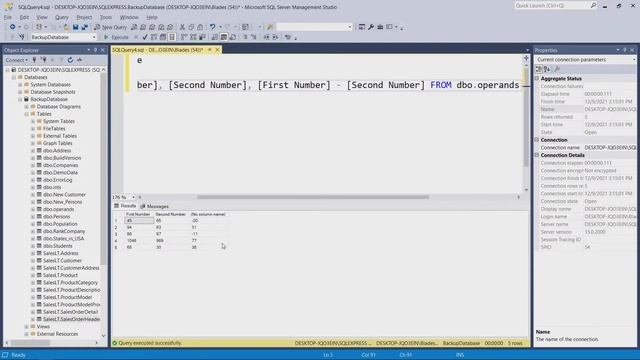Collapse the Aggregate Status section
The width and height of the screenshot is (640, 360).
[537, 78]
